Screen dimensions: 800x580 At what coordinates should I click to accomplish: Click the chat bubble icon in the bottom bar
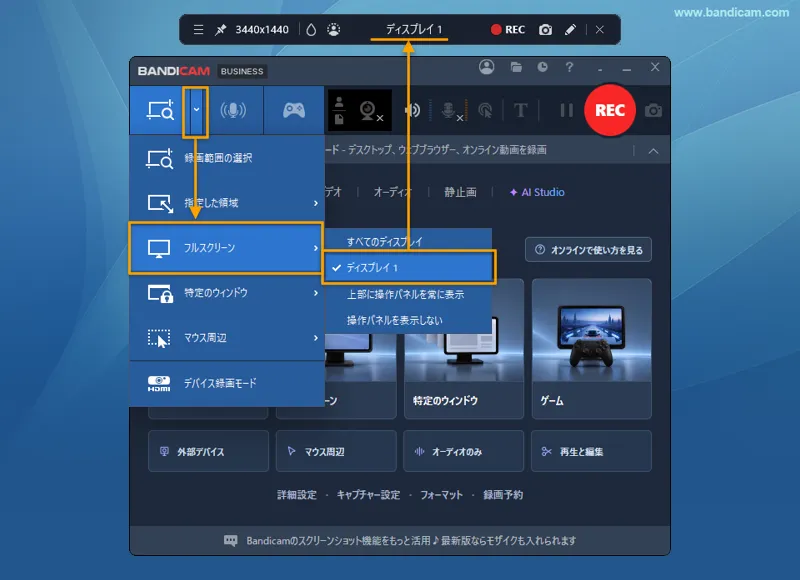coord(231,541)
